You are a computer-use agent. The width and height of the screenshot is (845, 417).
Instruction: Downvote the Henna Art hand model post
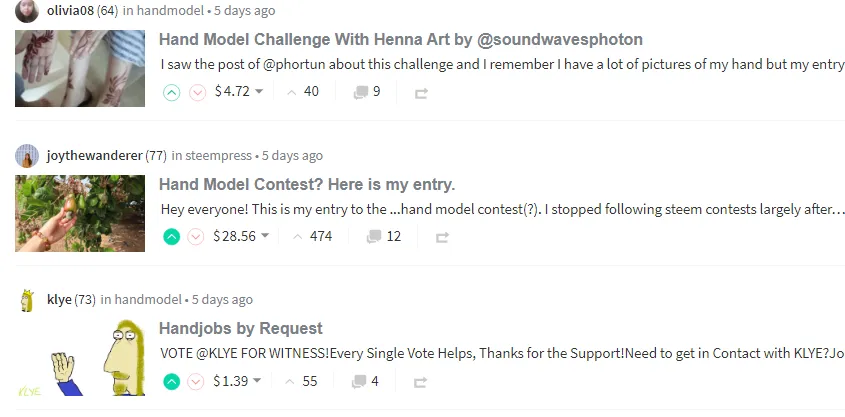198,93
